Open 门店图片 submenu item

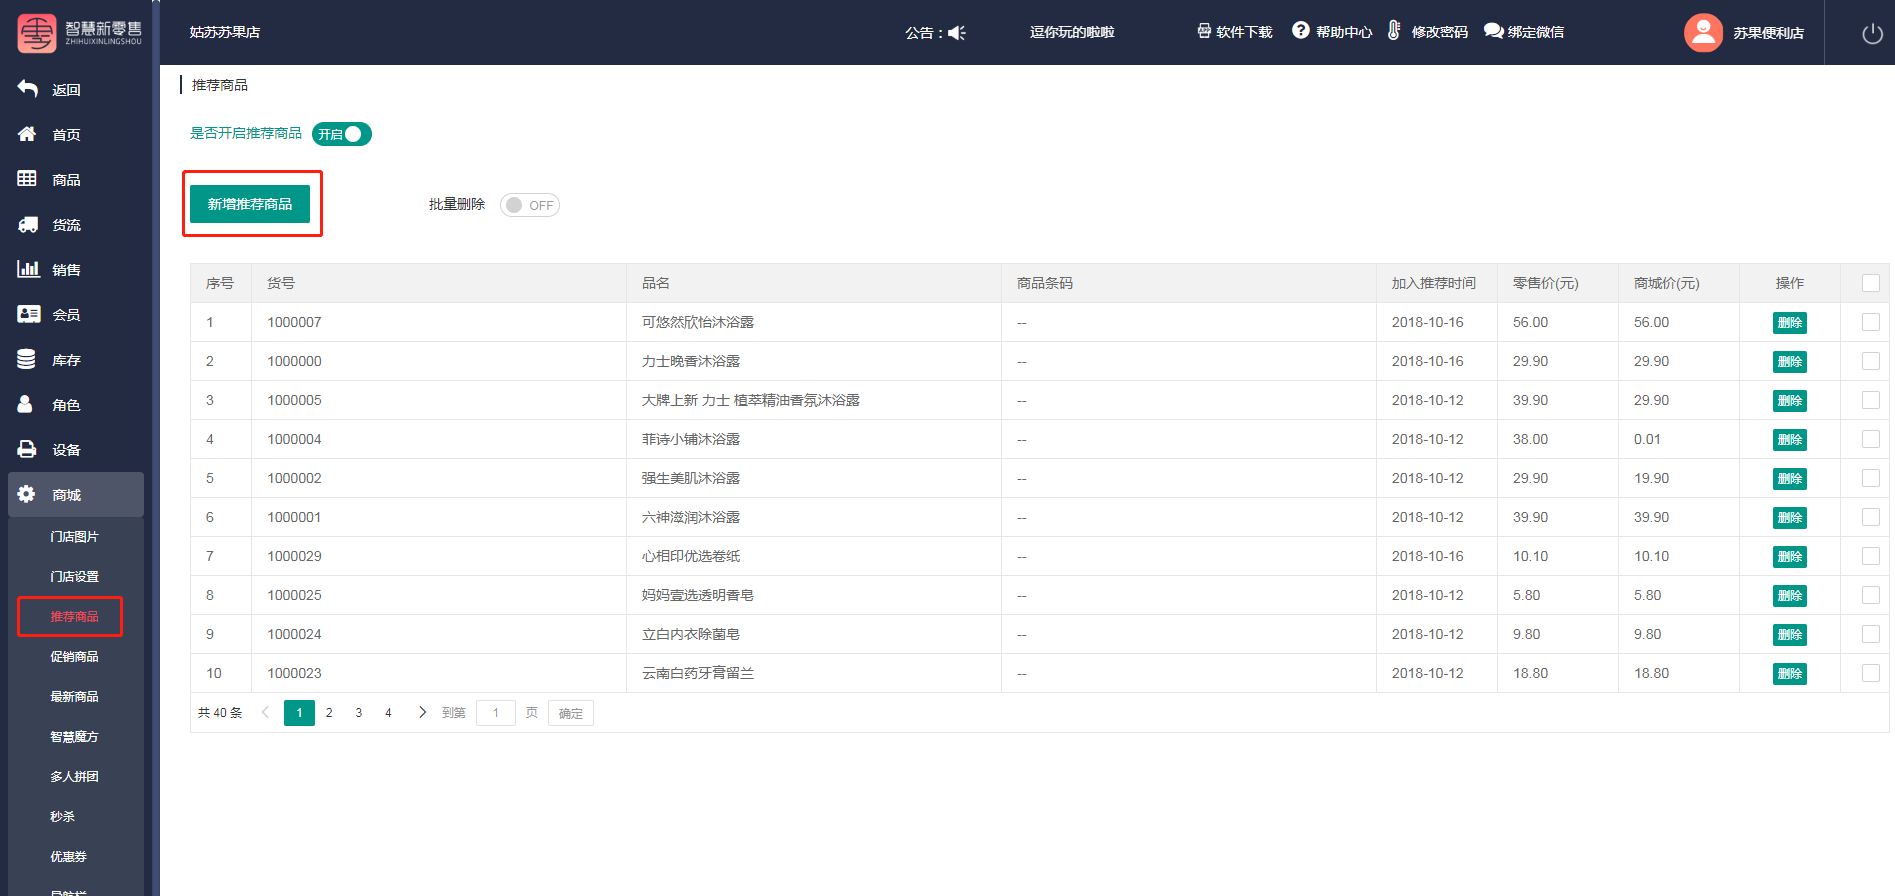pyautogui.click(x=74, y=537)
